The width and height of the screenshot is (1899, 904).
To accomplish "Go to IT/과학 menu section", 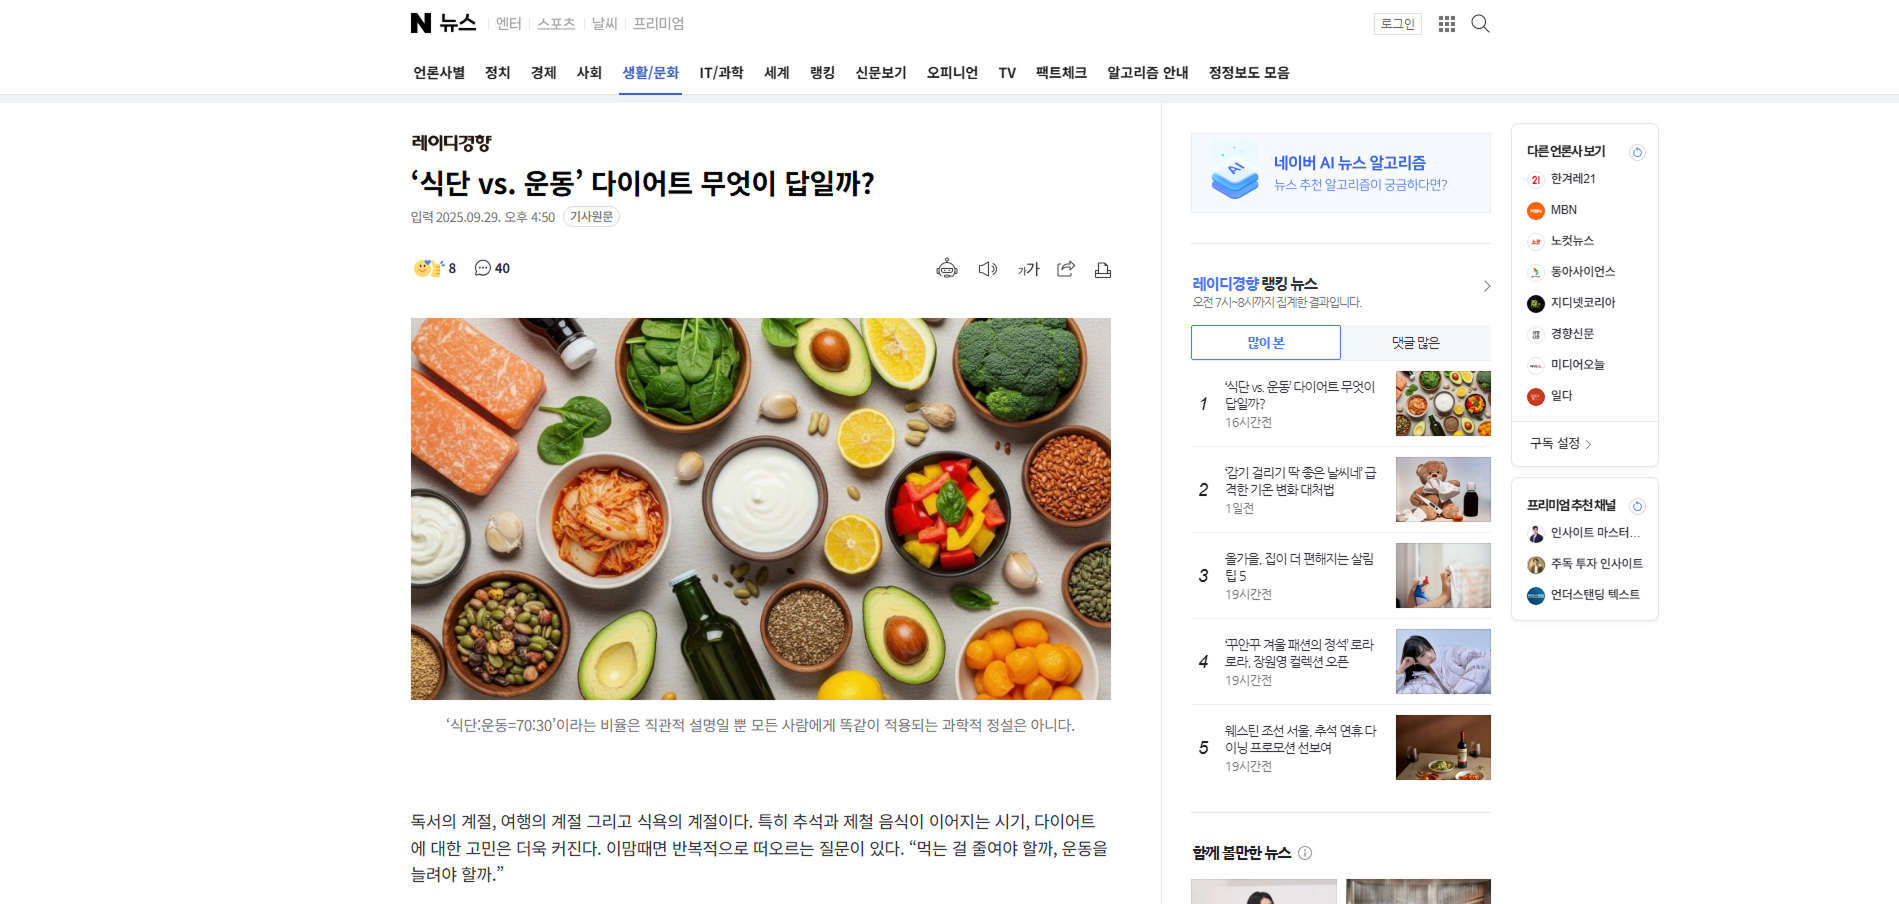I will [x=721, y=73].
